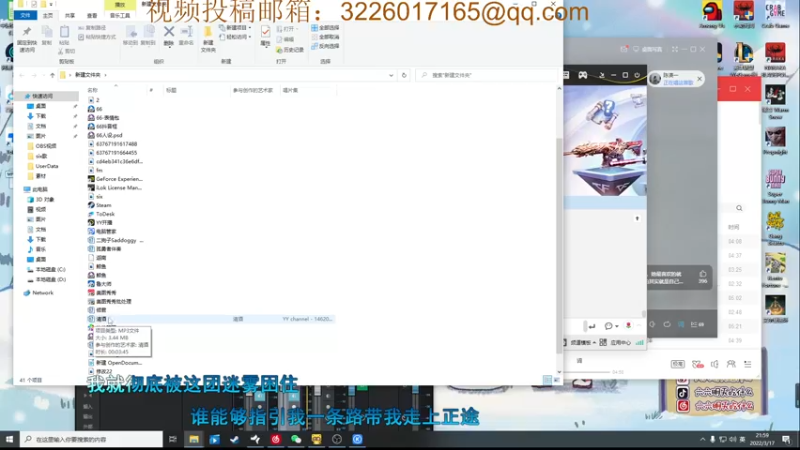Click the Explorer search box field
800x450 pixels.
[x=487, y=75]
